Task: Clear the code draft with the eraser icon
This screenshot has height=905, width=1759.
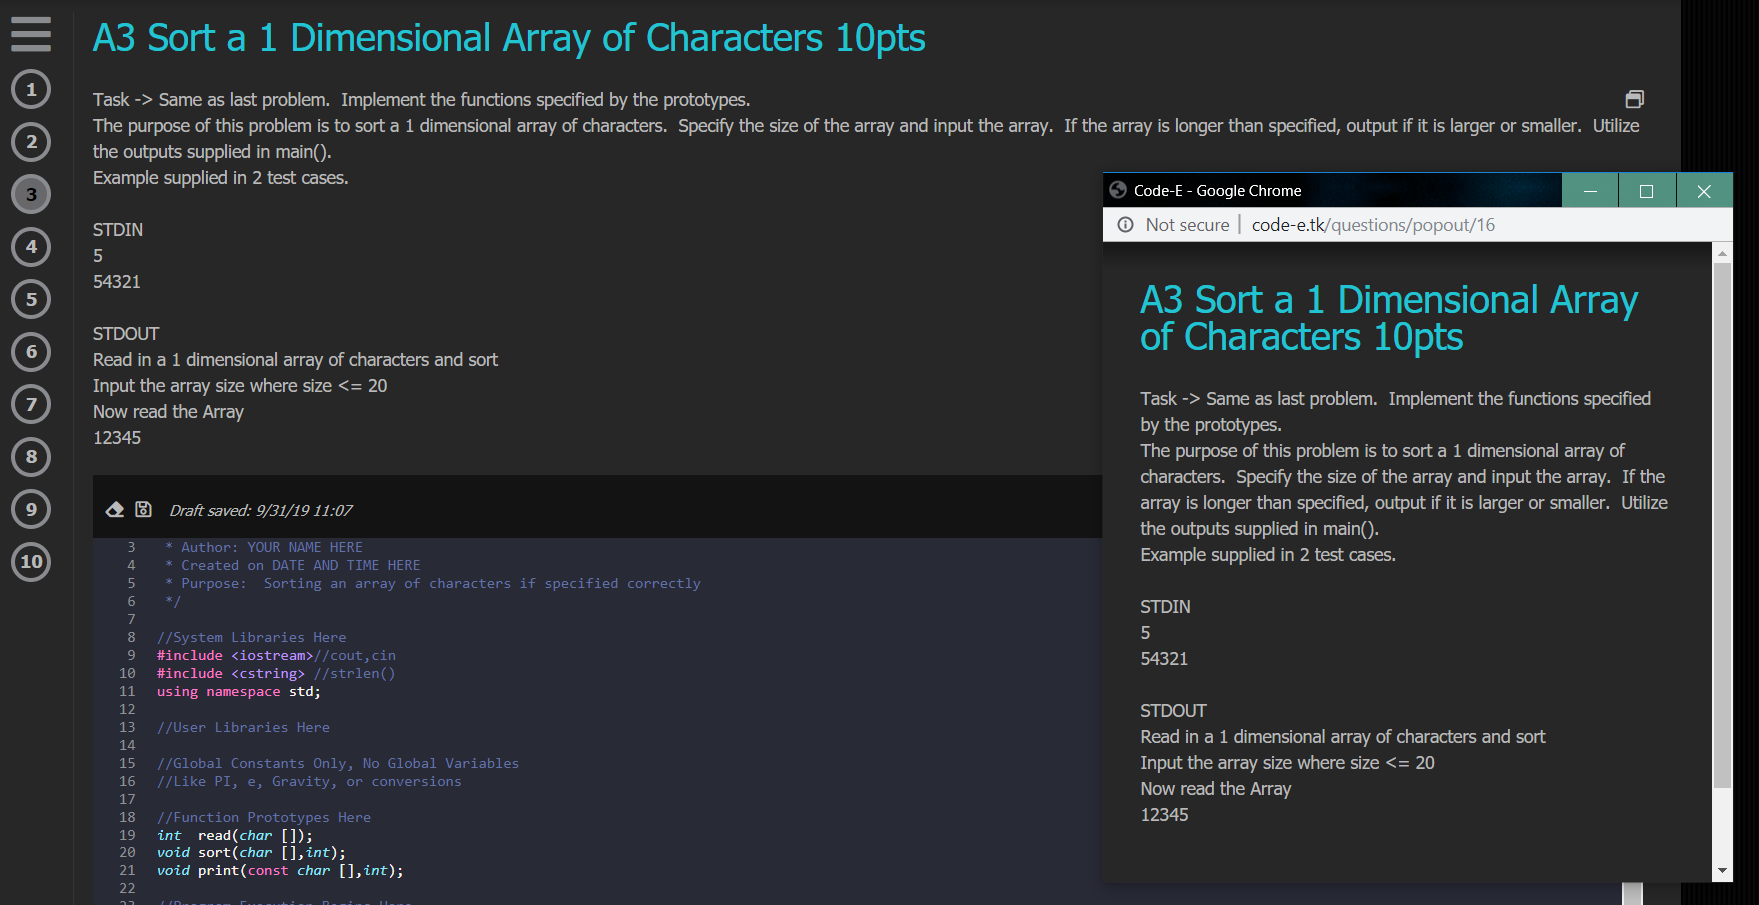Action: click(x=114, y=508)
